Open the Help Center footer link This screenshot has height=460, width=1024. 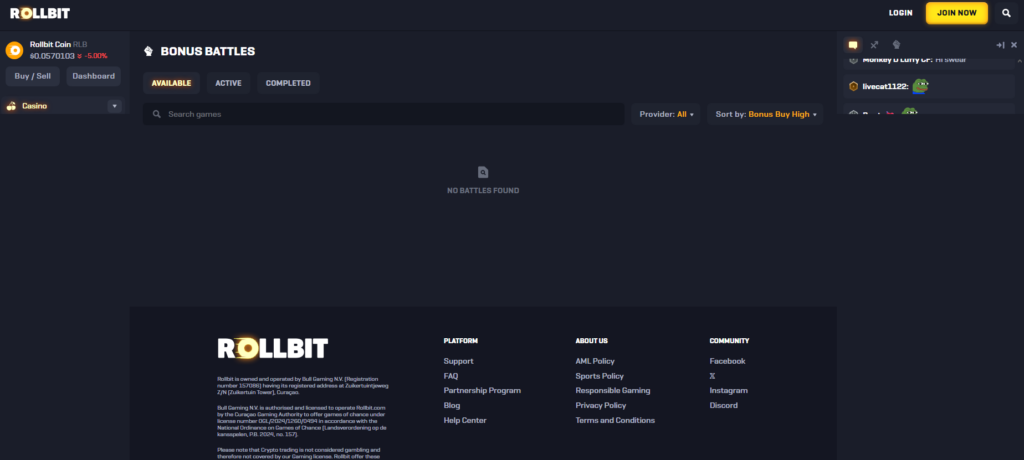pyautogui.click(x=465, y=421)
